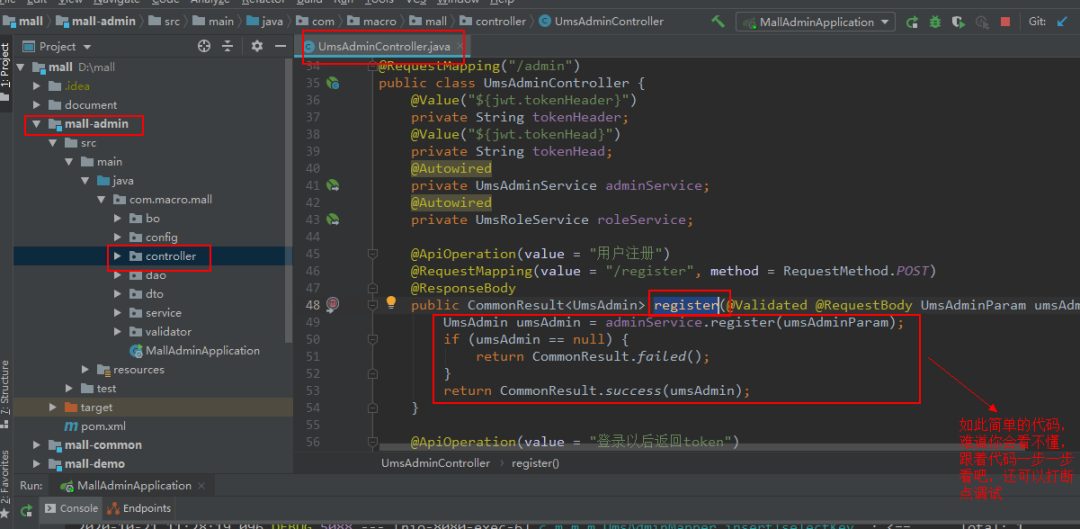
Task: Open Project panel settings gear
Action: pyautogui.click(x=257, y=46)
